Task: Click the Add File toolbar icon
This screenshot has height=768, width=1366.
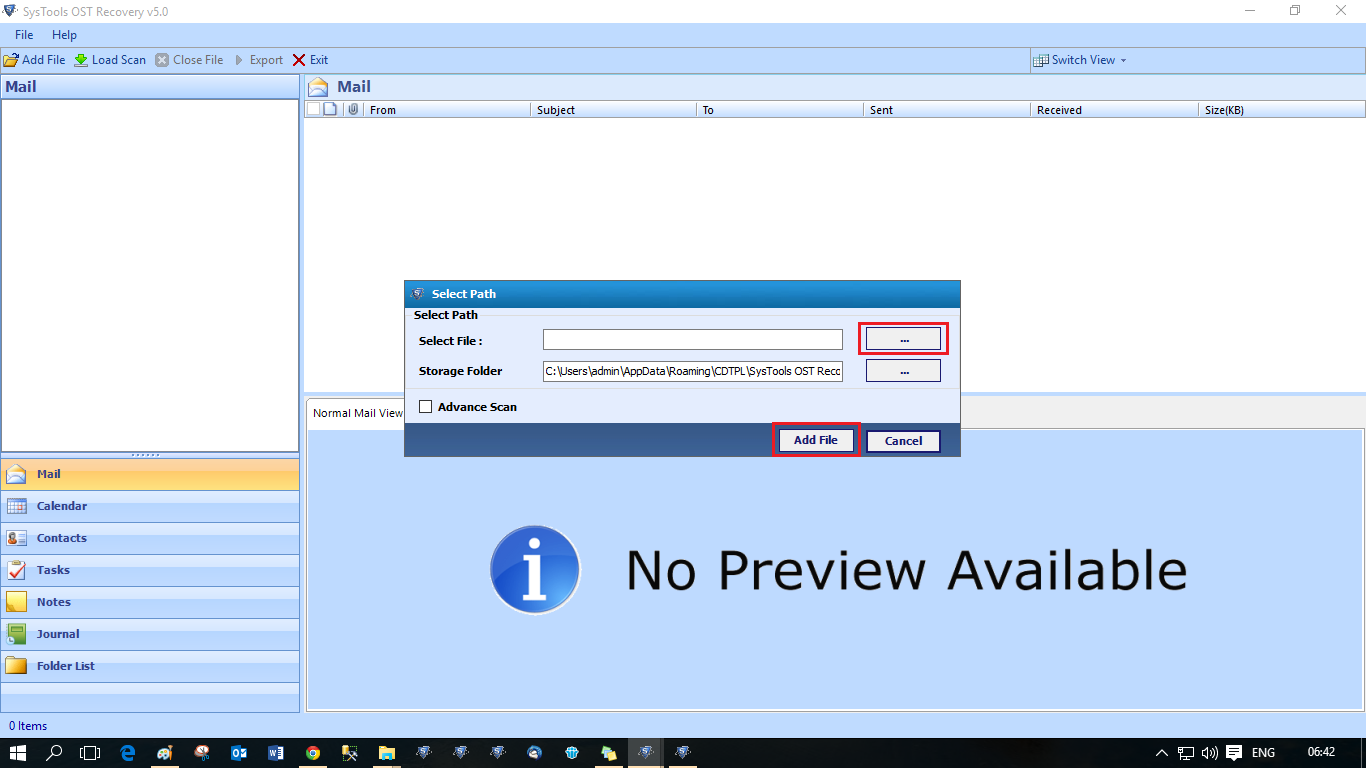Action: point(11,60)
